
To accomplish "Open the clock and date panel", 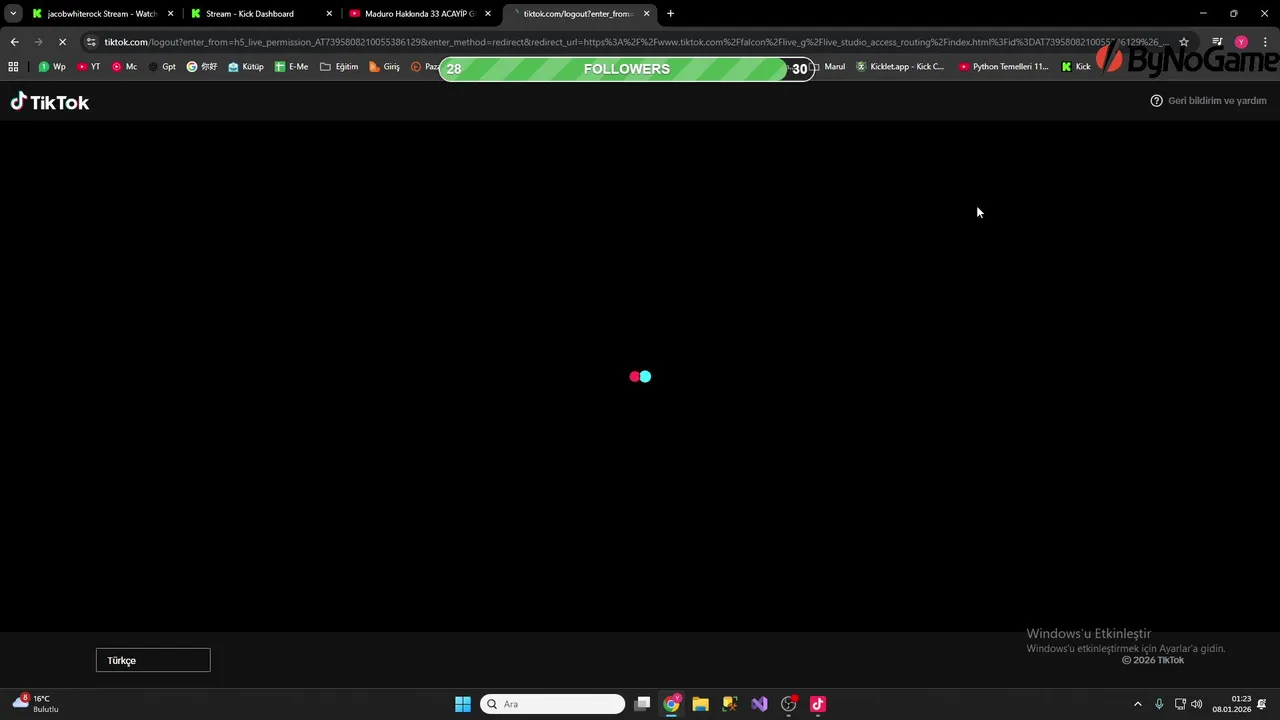I will (x=1232, y=704).
